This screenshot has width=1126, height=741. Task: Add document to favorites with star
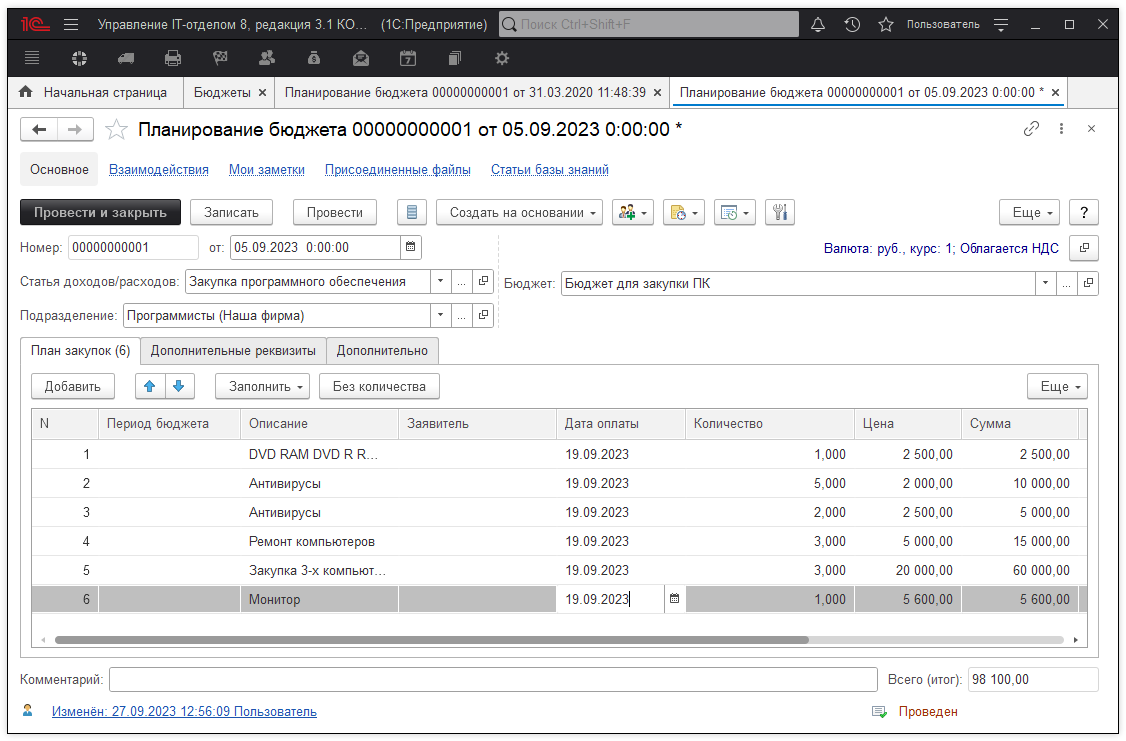pyautogui.click(x=117, y=129)
